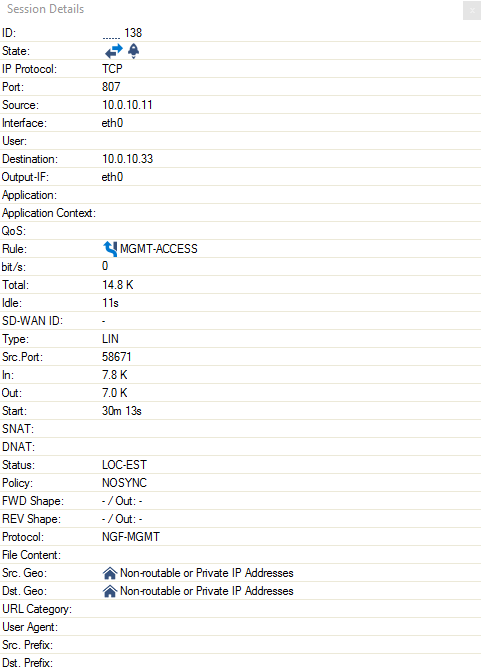Close the Session Details panel

point(472,11)
